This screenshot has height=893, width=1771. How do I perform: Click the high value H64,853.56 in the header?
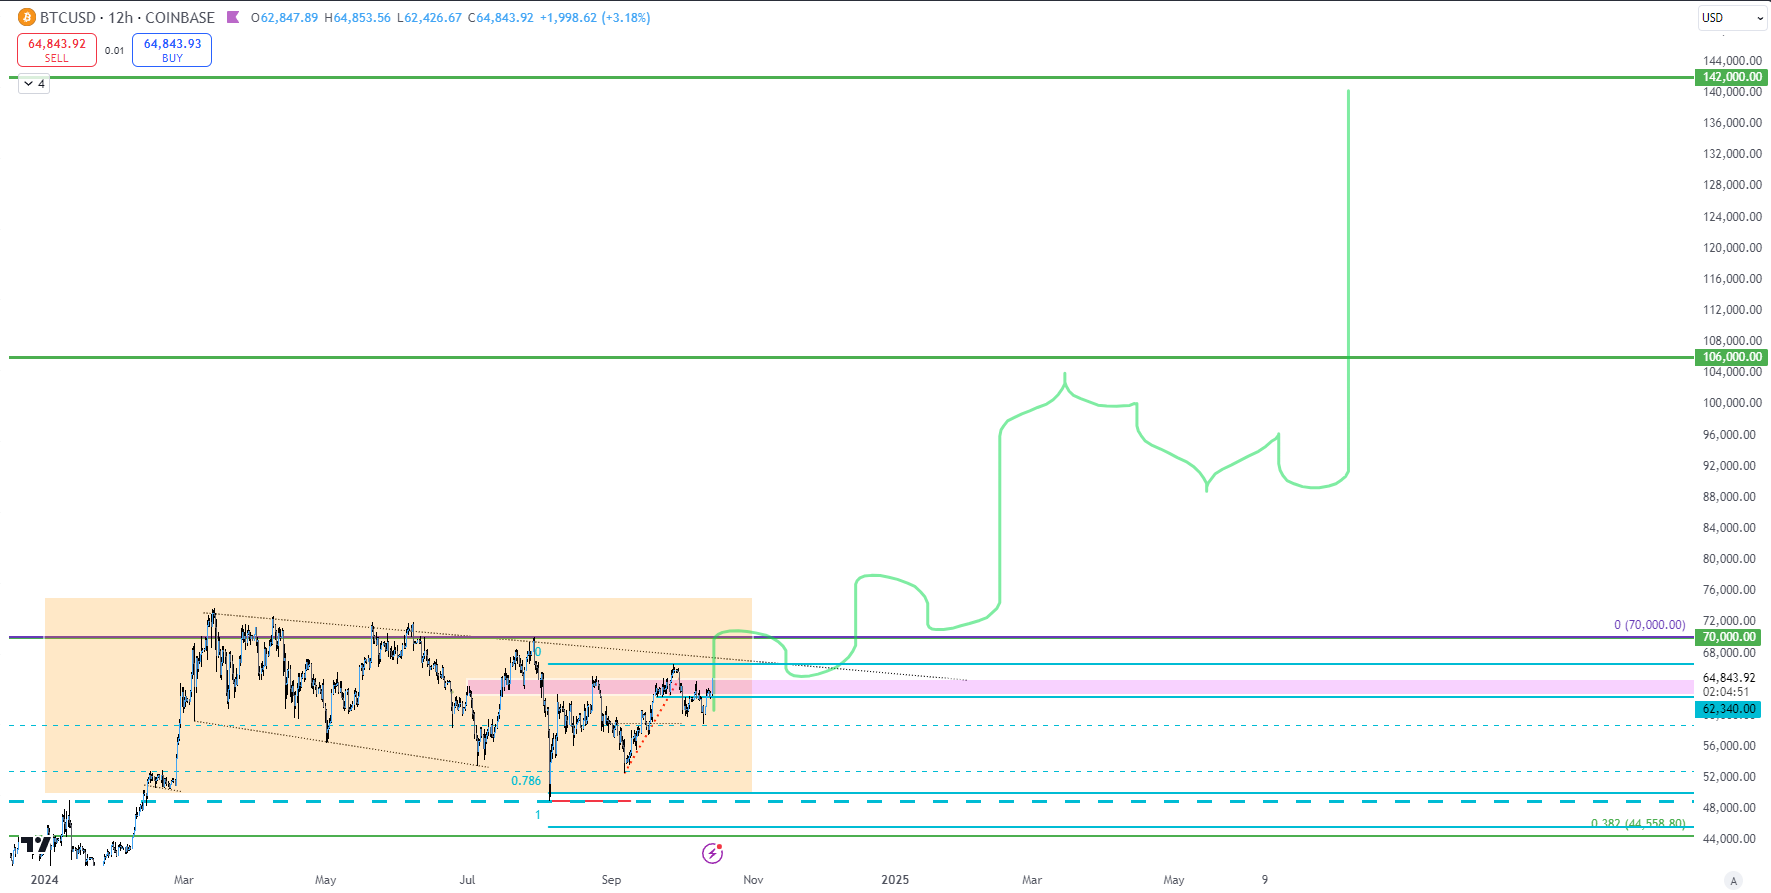(x=357, y=18)
